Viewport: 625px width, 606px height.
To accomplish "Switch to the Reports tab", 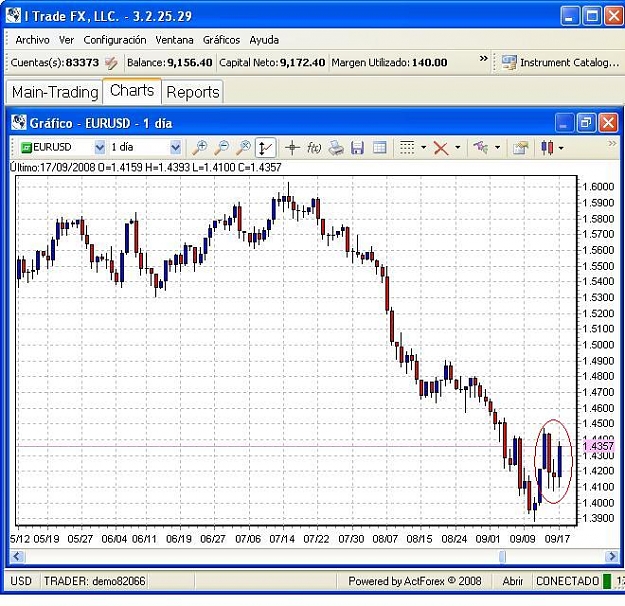I will [x=193, y=92].
